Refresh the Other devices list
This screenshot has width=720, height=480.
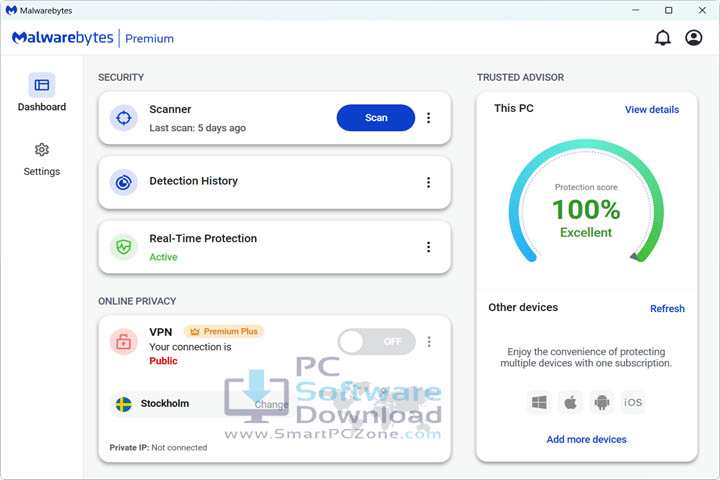pos(667,309)
